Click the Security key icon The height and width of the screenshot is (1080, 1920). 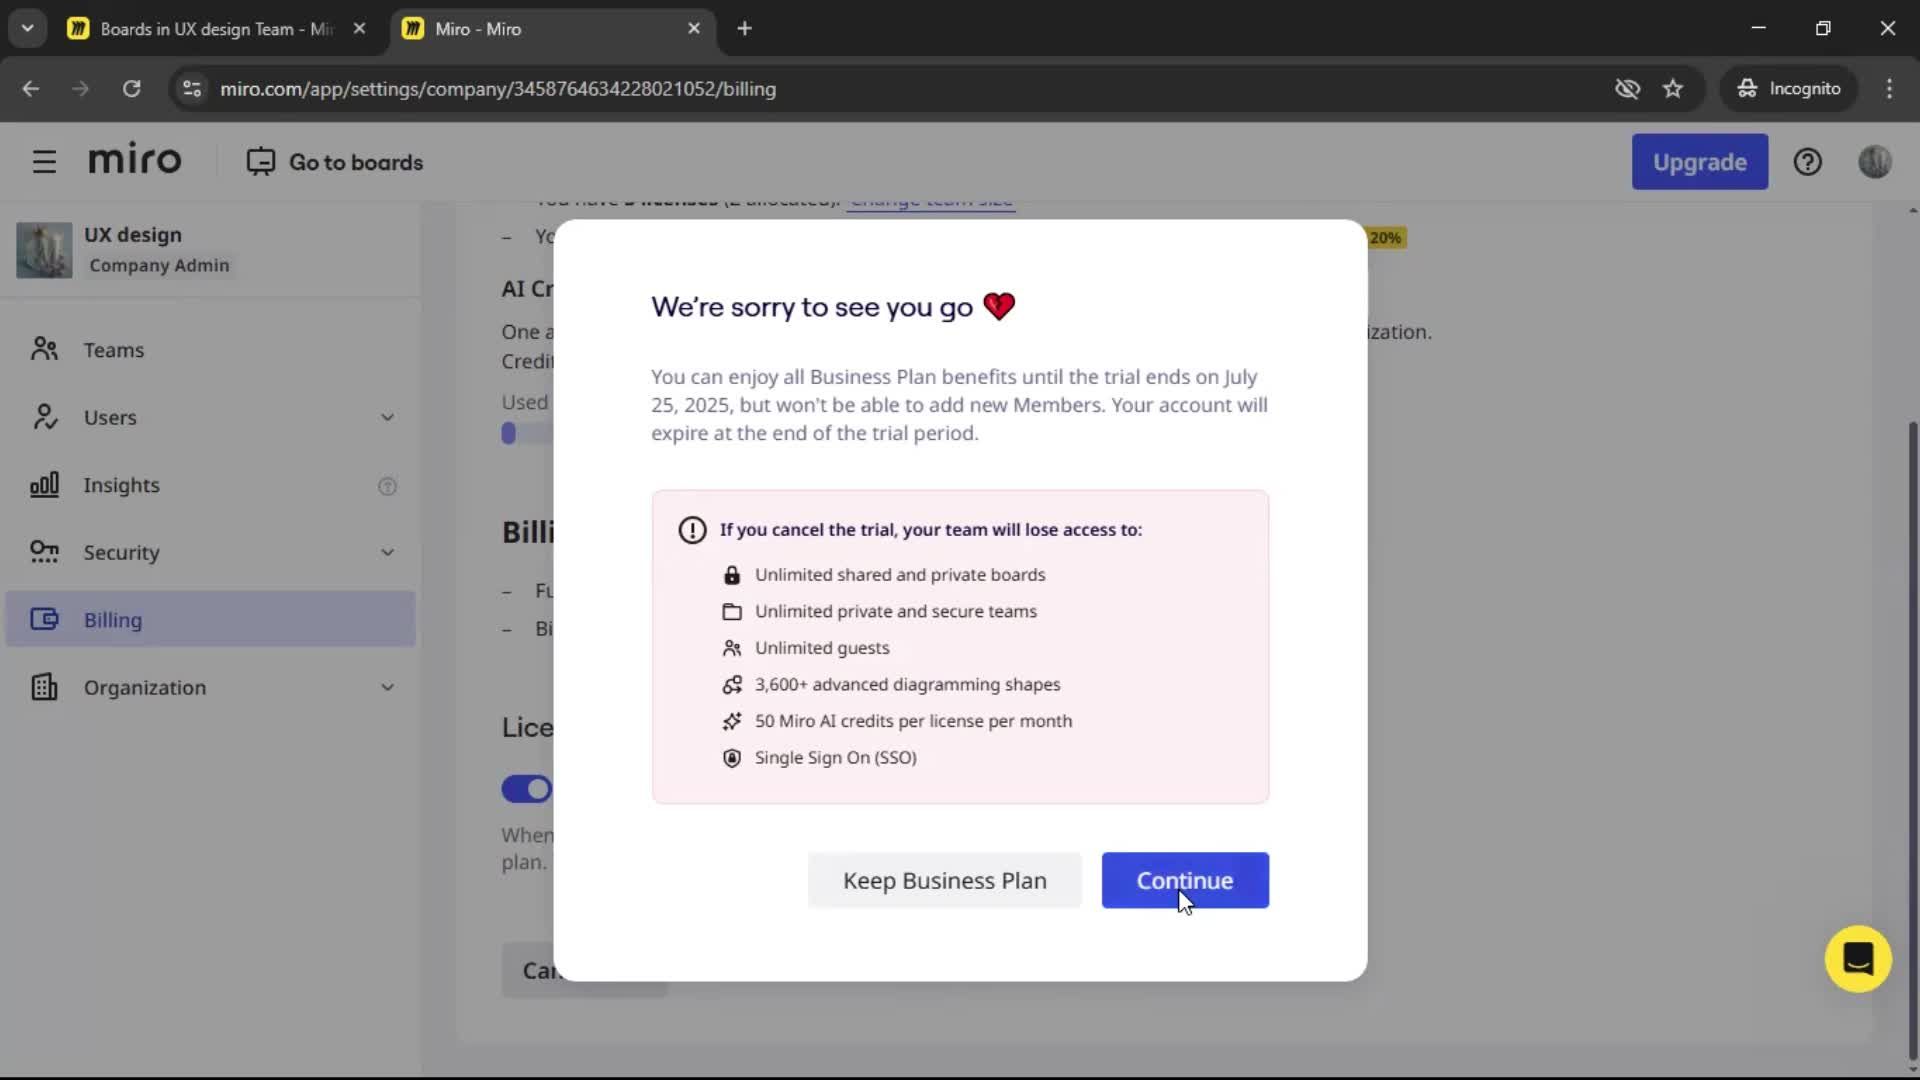coord(44,552)
